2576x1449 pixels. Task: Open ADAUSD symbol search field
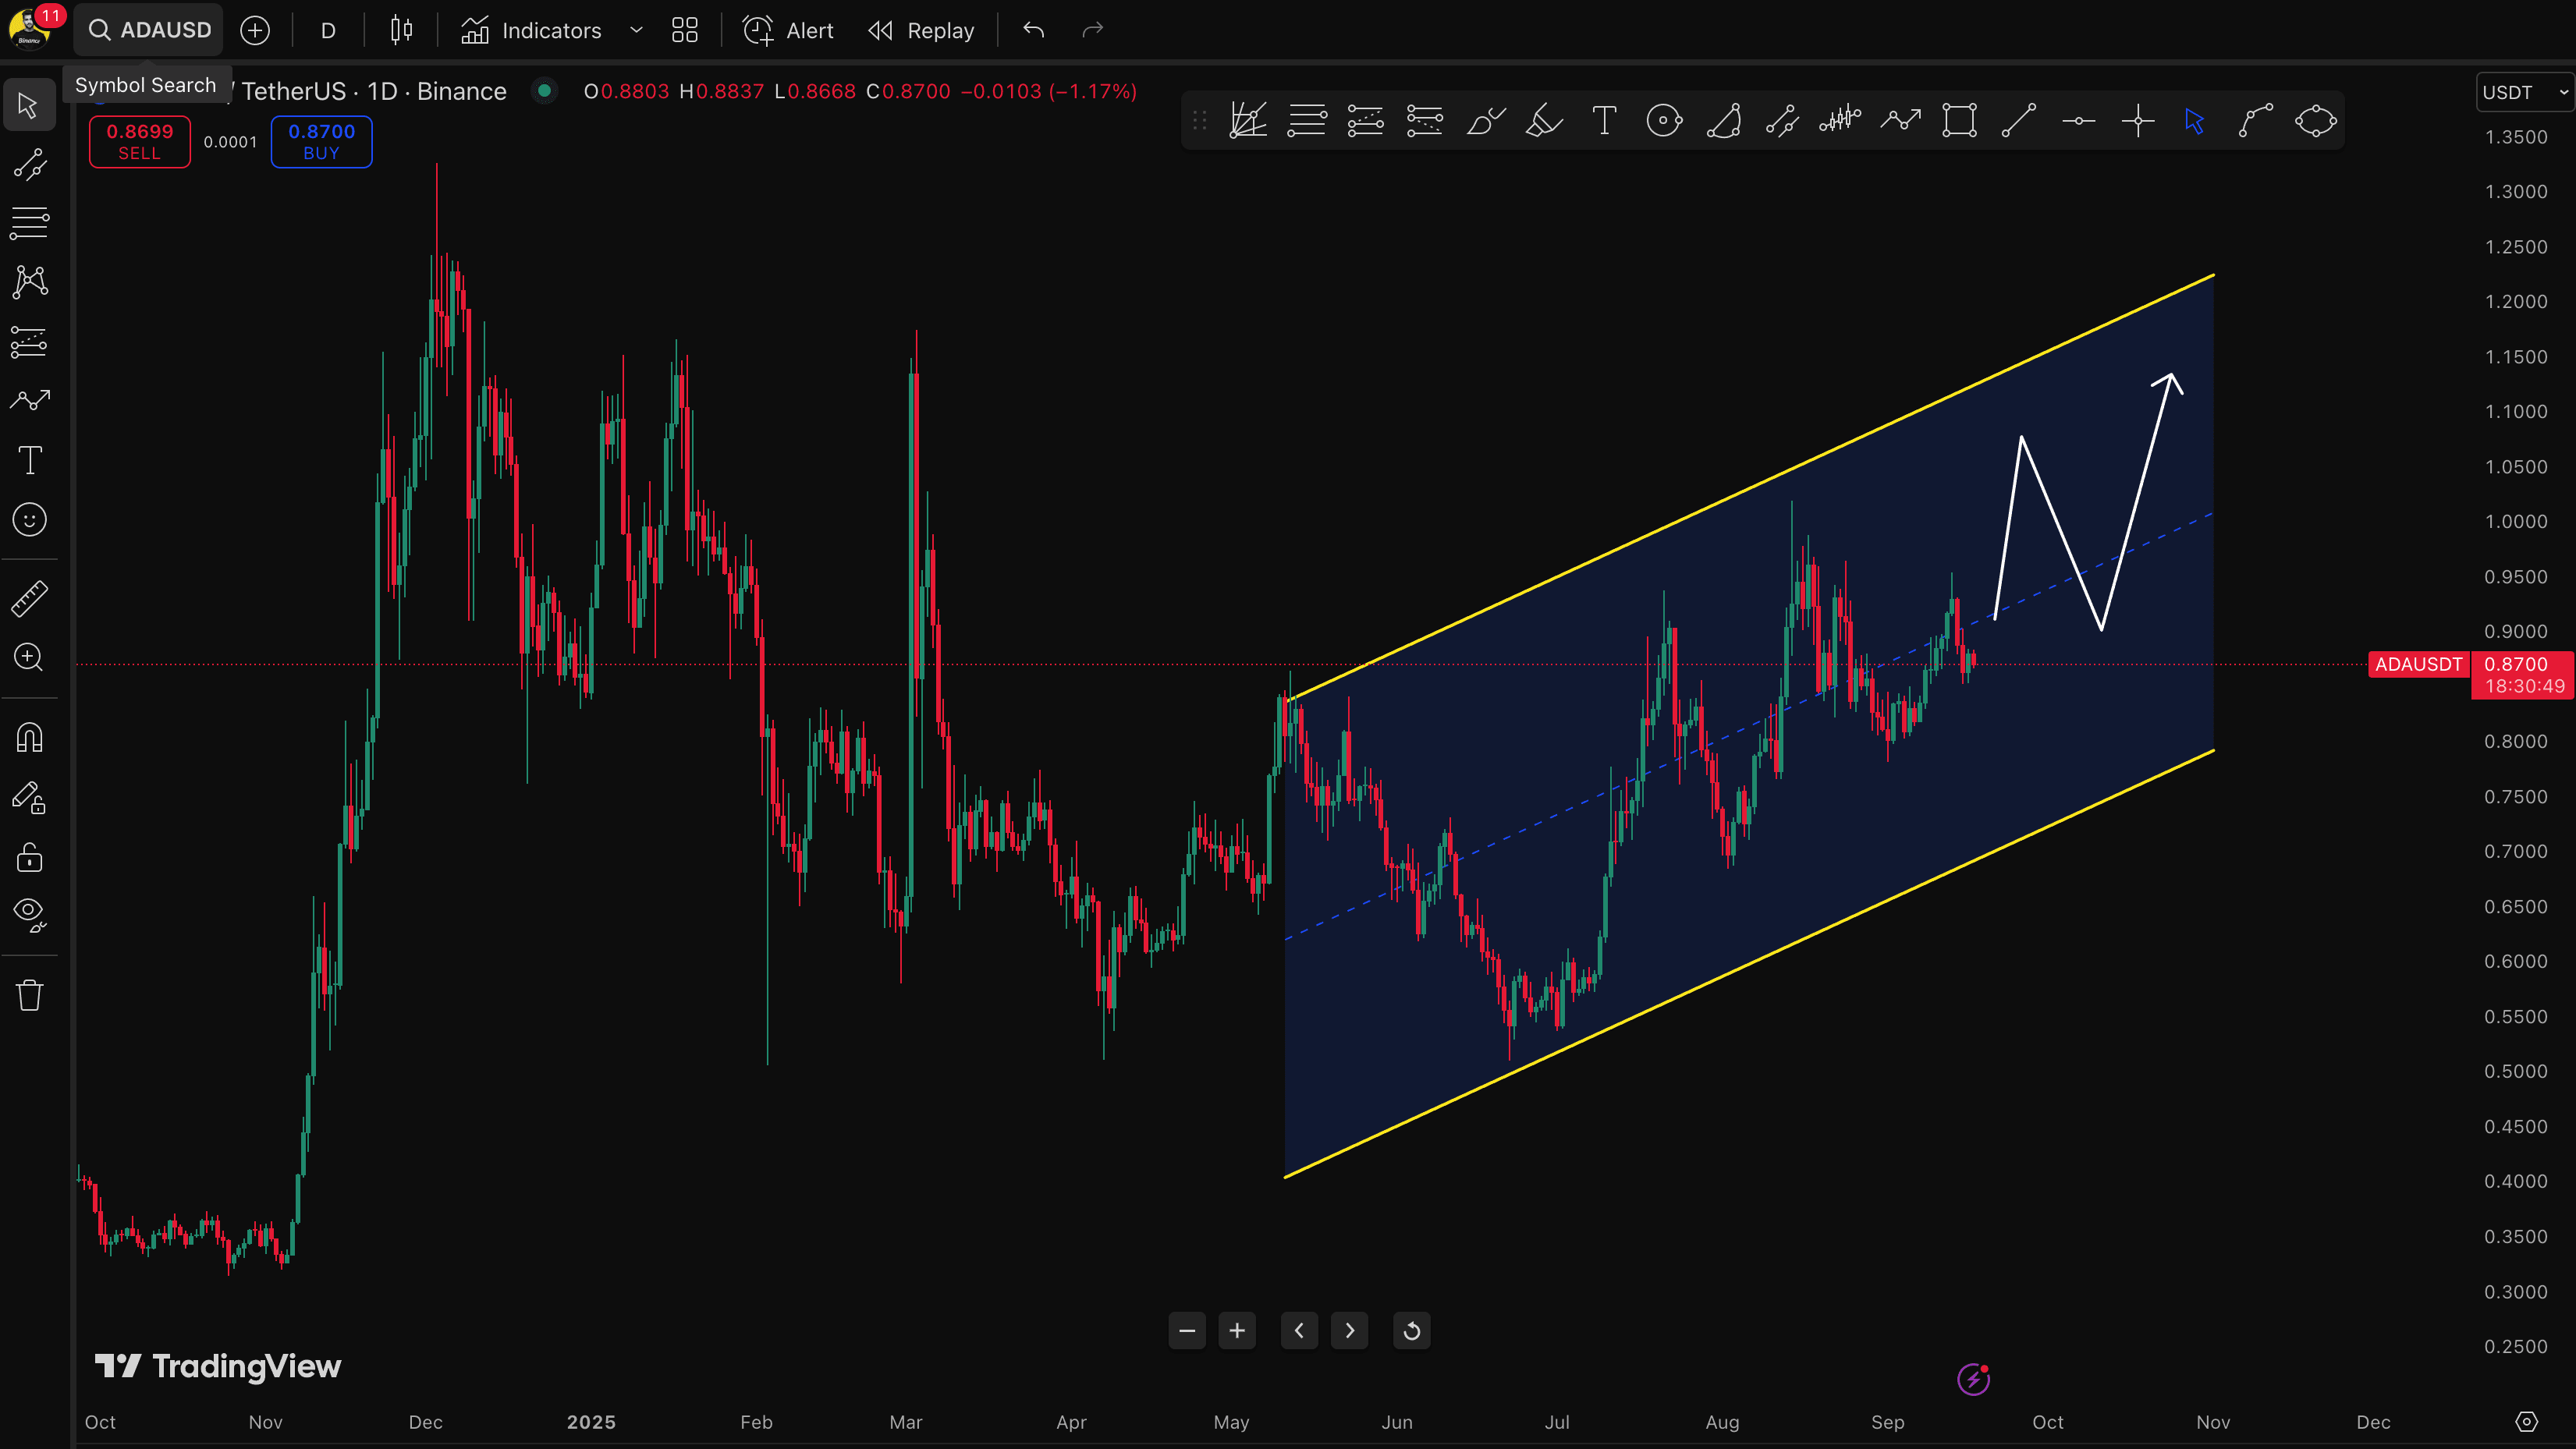[149, 30]
